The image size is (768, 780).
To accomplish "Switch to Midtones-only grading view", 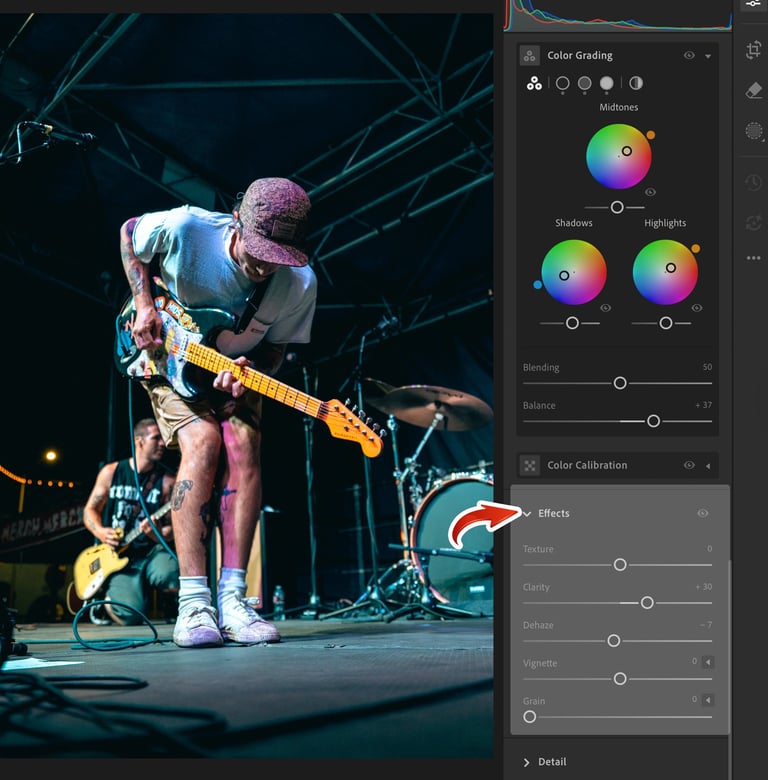I will pyautogui.click(x=584, y=83).
